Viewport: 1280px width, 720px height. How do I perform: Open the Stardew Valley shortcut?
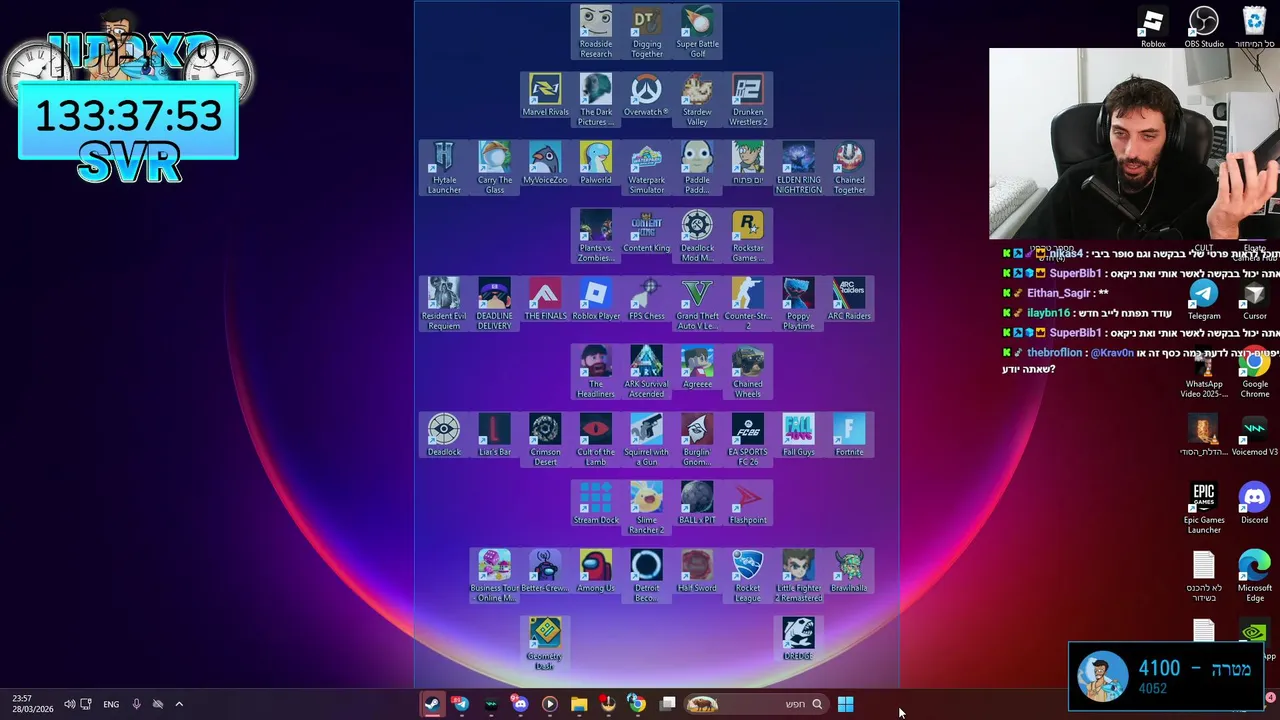pos(697,100)
